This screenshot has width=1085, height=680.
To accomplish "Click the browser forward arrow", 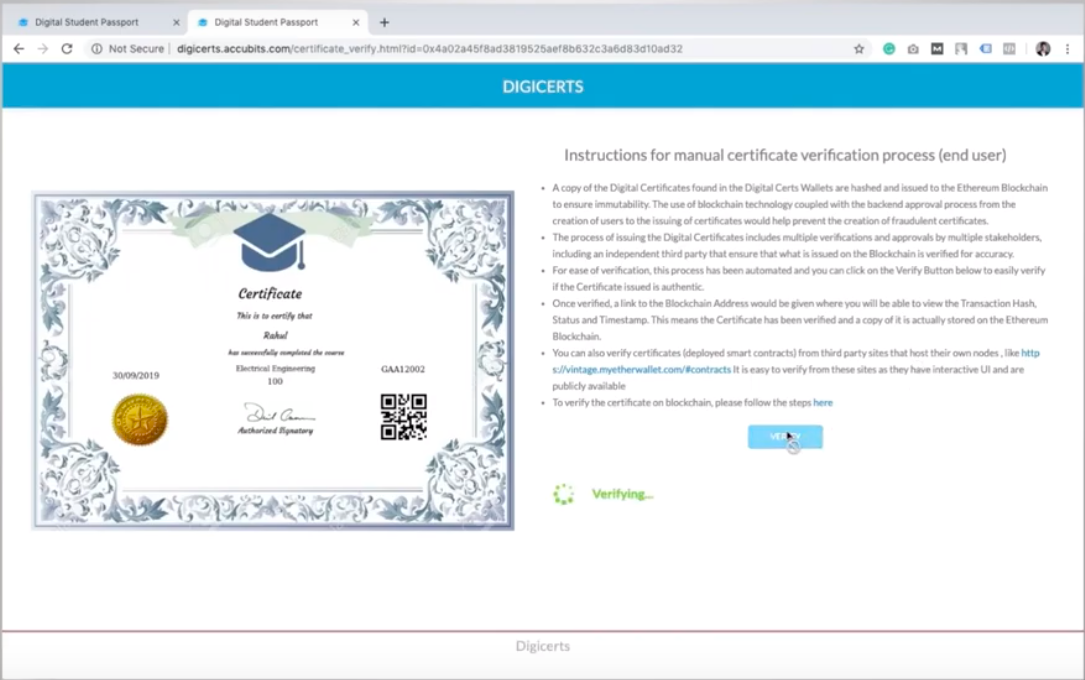I will tap(43, 49).
